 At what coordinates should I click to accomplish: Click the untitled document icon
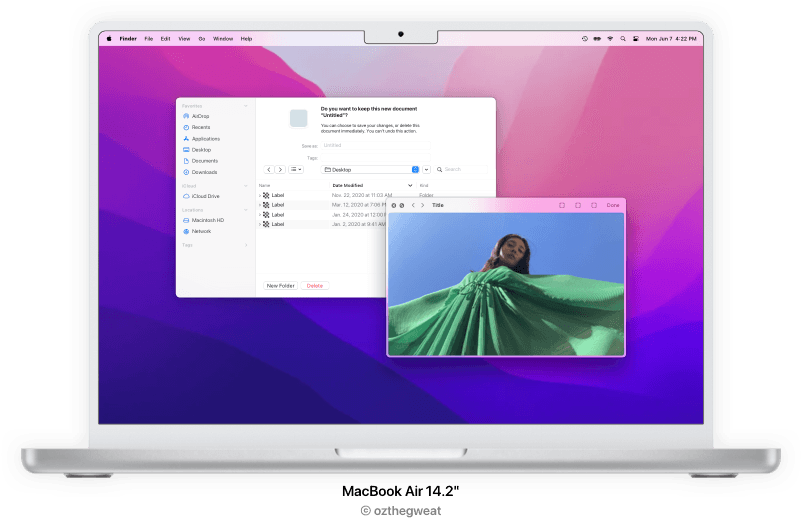coord(298,118)
